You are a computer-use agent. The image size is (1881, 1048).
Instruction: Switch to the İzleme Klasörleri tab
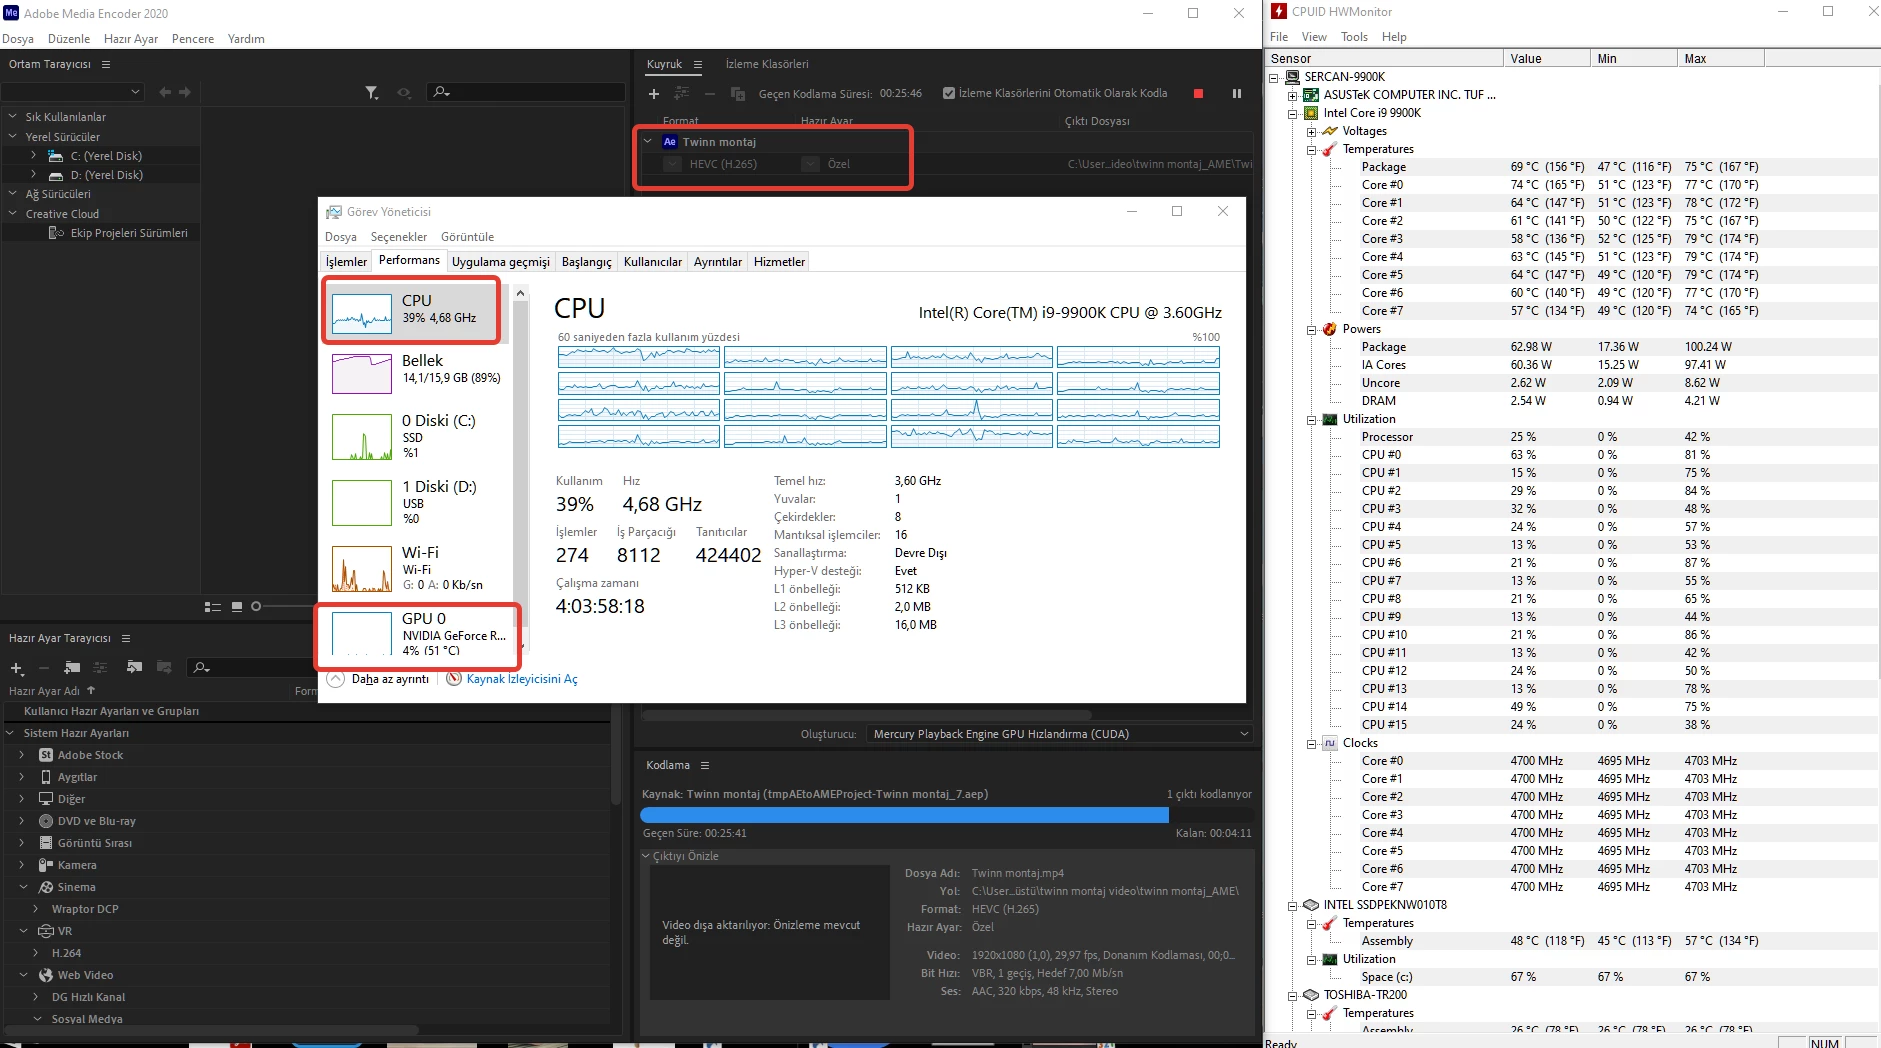[x=767, y=64]
